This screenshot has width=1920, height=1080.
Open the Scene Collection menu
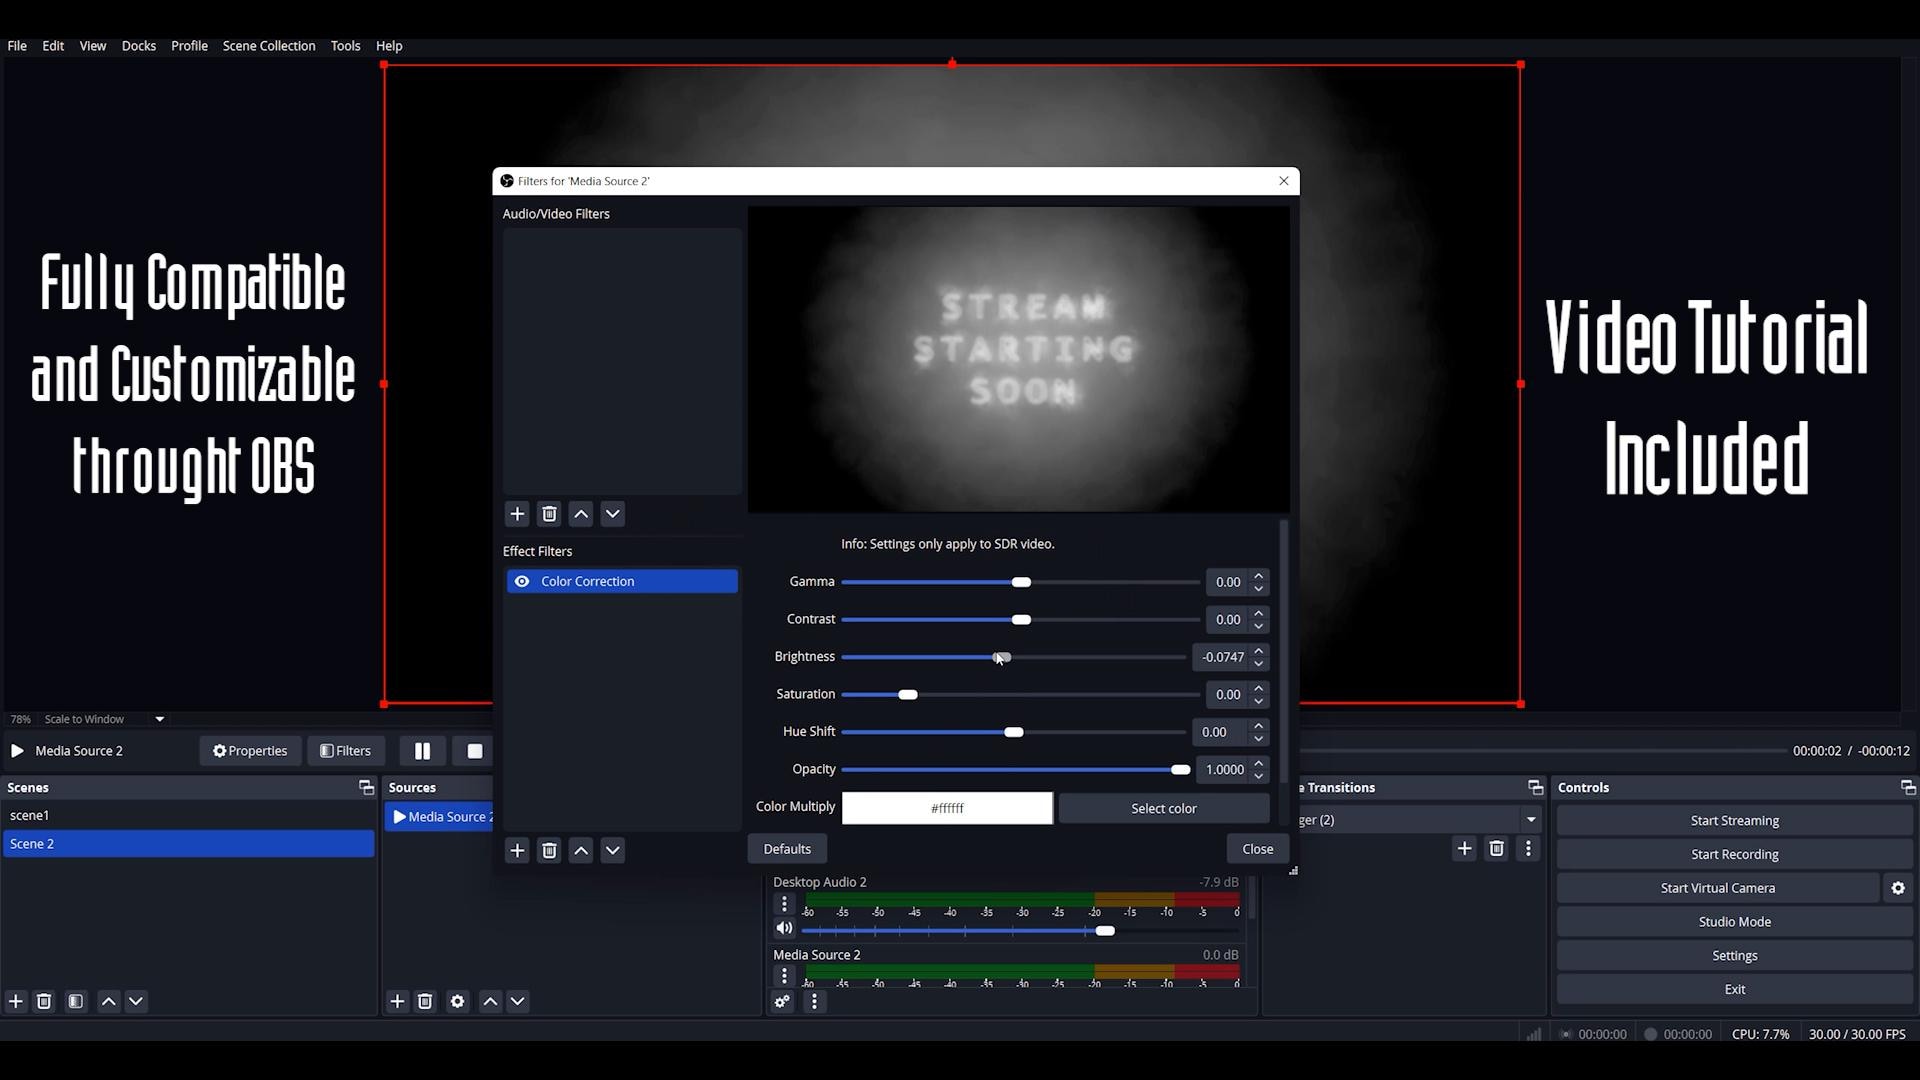[269, 46]
